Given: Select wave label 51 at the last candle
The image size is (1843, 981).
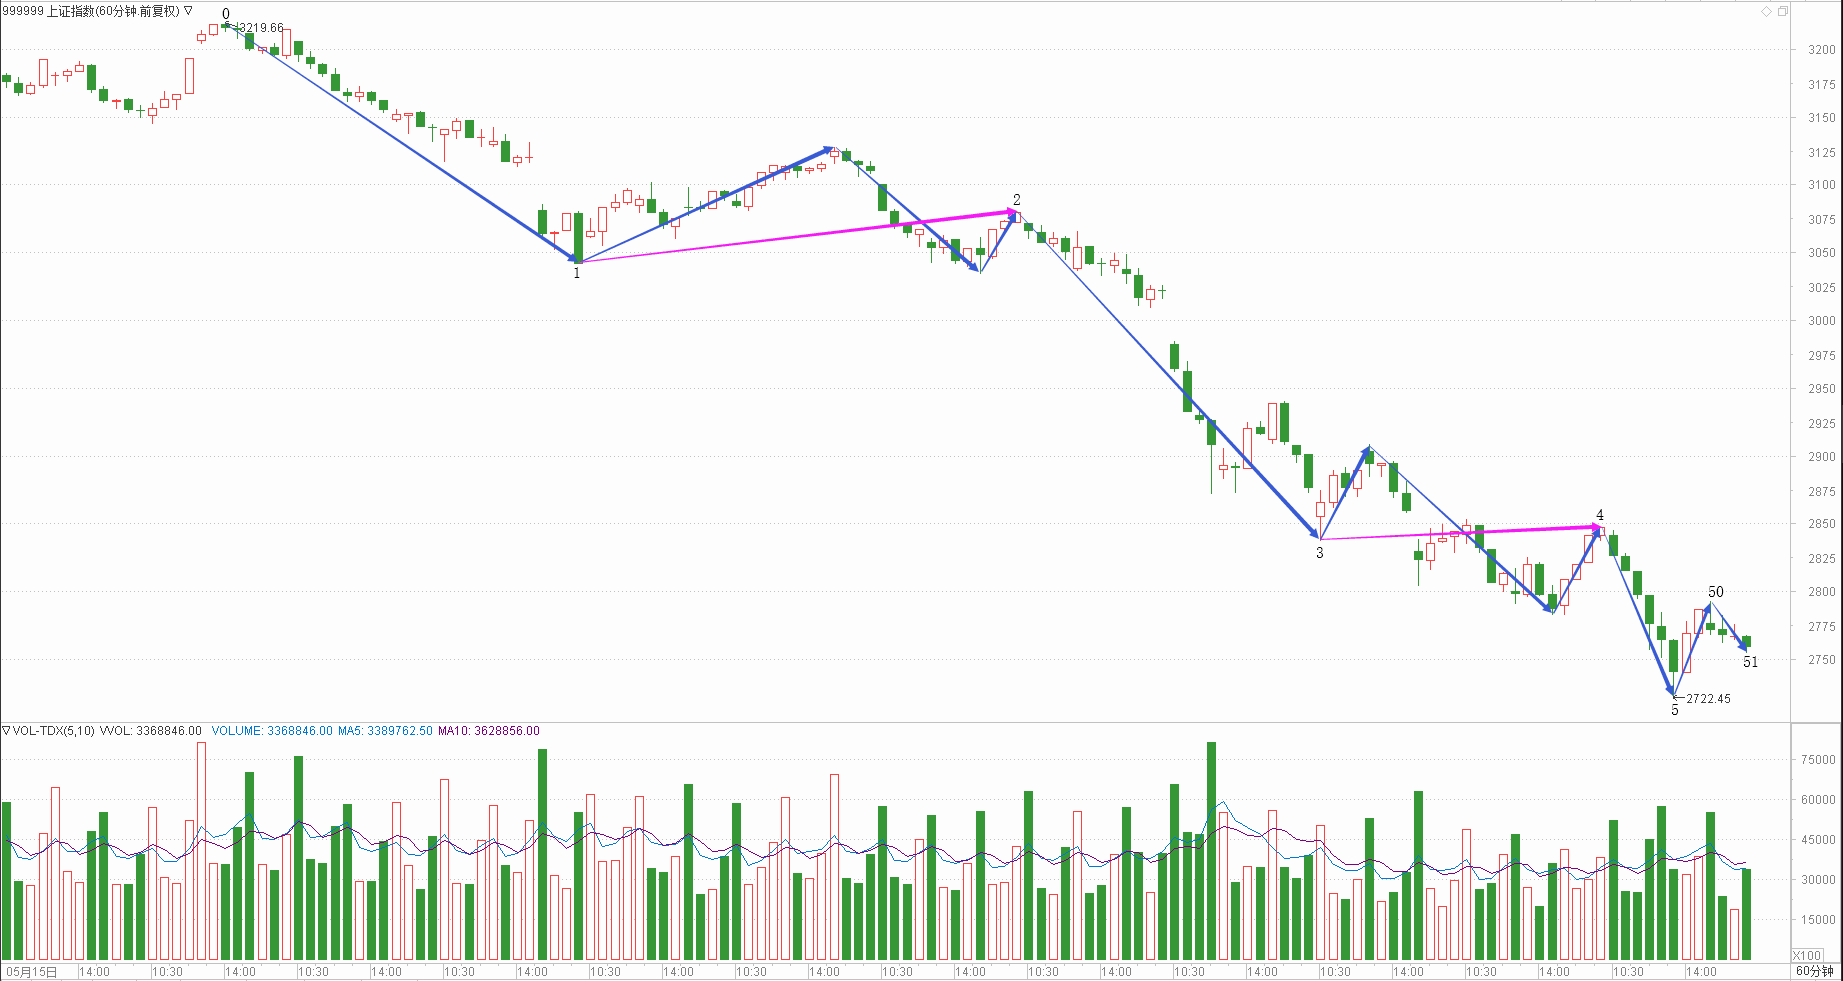Looking at the screenshot, I should point(1750,662).
